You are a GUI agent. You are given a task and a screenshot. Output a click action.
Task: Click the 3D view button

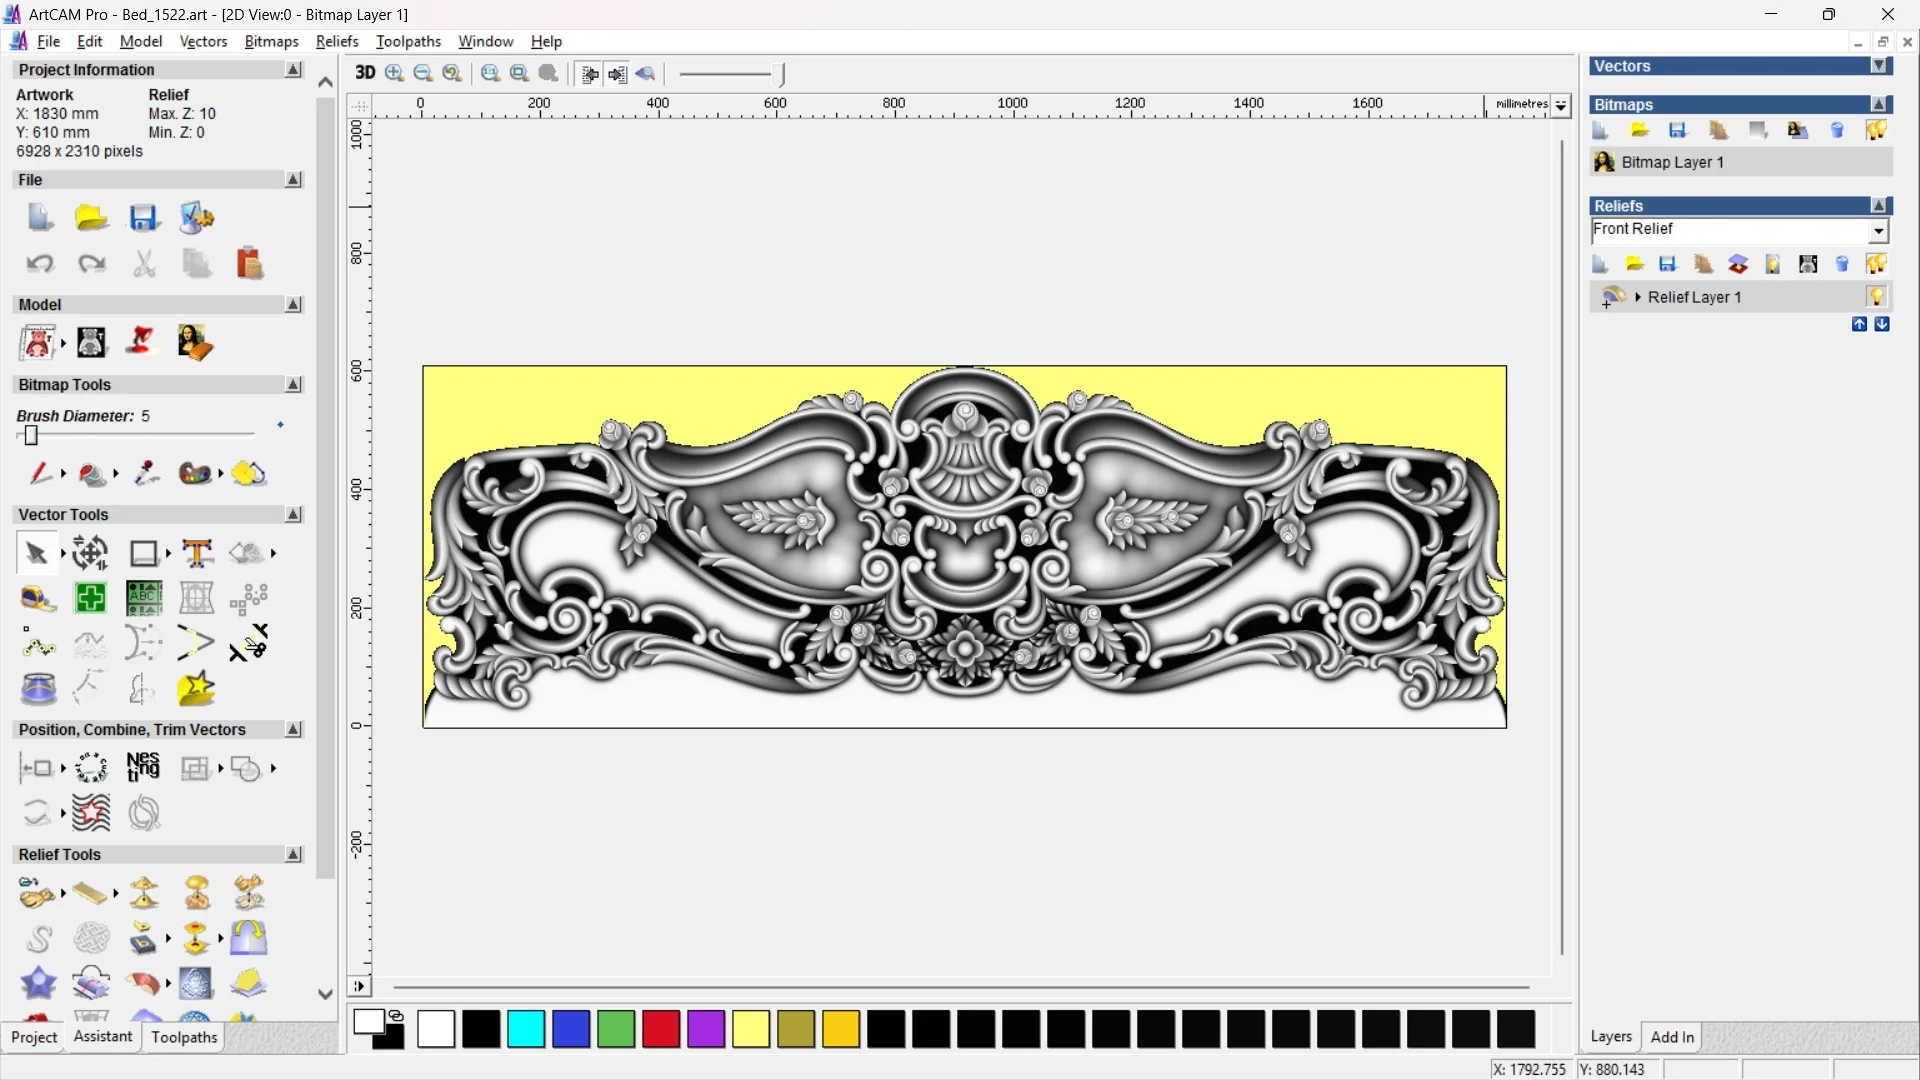(x=365, y=73)
